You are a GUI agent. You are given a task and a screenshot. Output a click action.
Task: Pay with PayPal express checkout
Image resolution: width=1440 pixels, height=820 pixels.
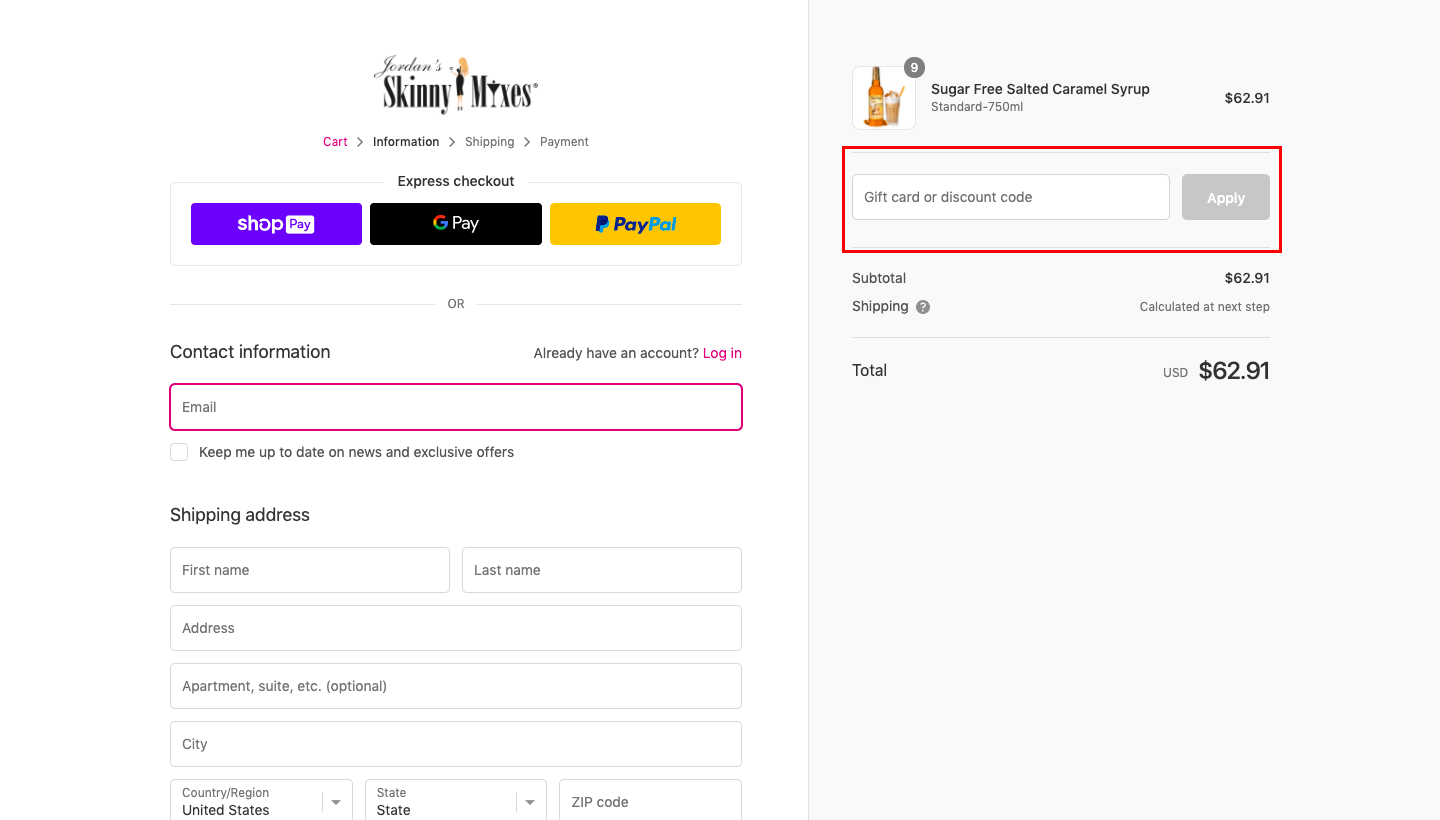click(x=635, y=224)
